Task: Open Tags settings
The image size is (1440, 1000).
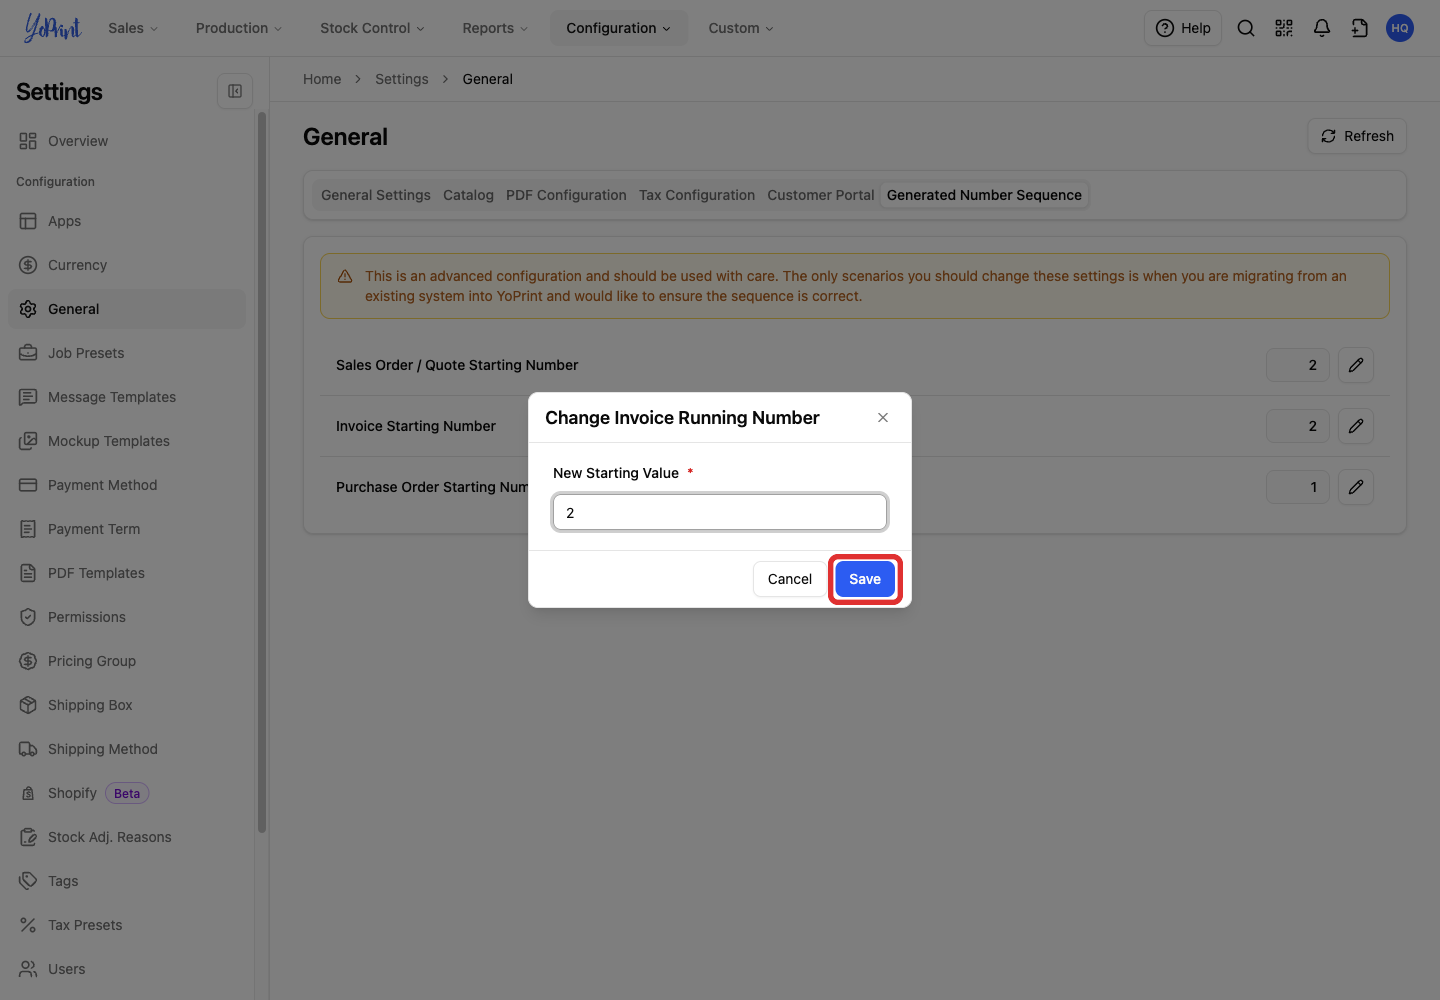Action: coord(127,881)
